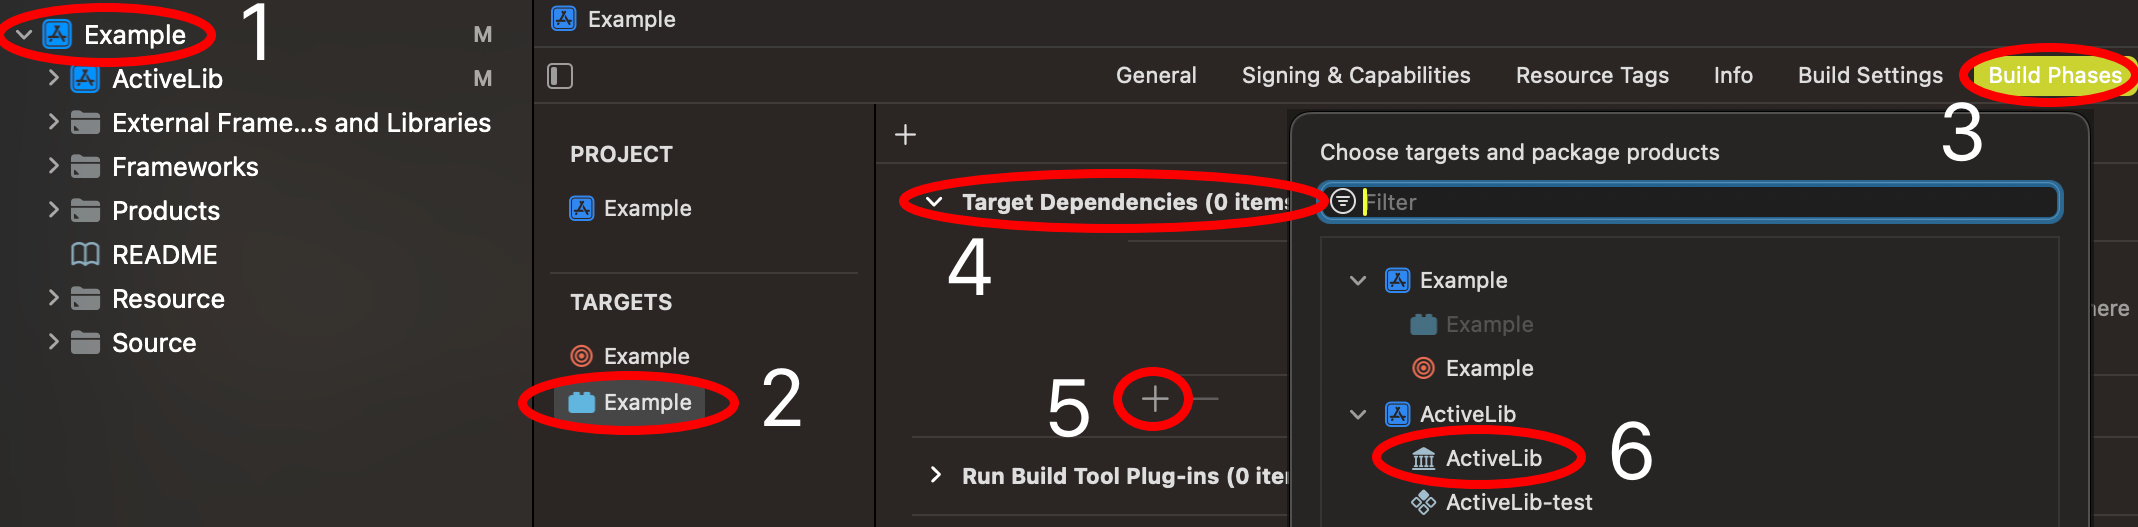Expand Run Build Tool Plug-ins section
The height and width of the screenshot is (527, 2138).
coord(935,475)
